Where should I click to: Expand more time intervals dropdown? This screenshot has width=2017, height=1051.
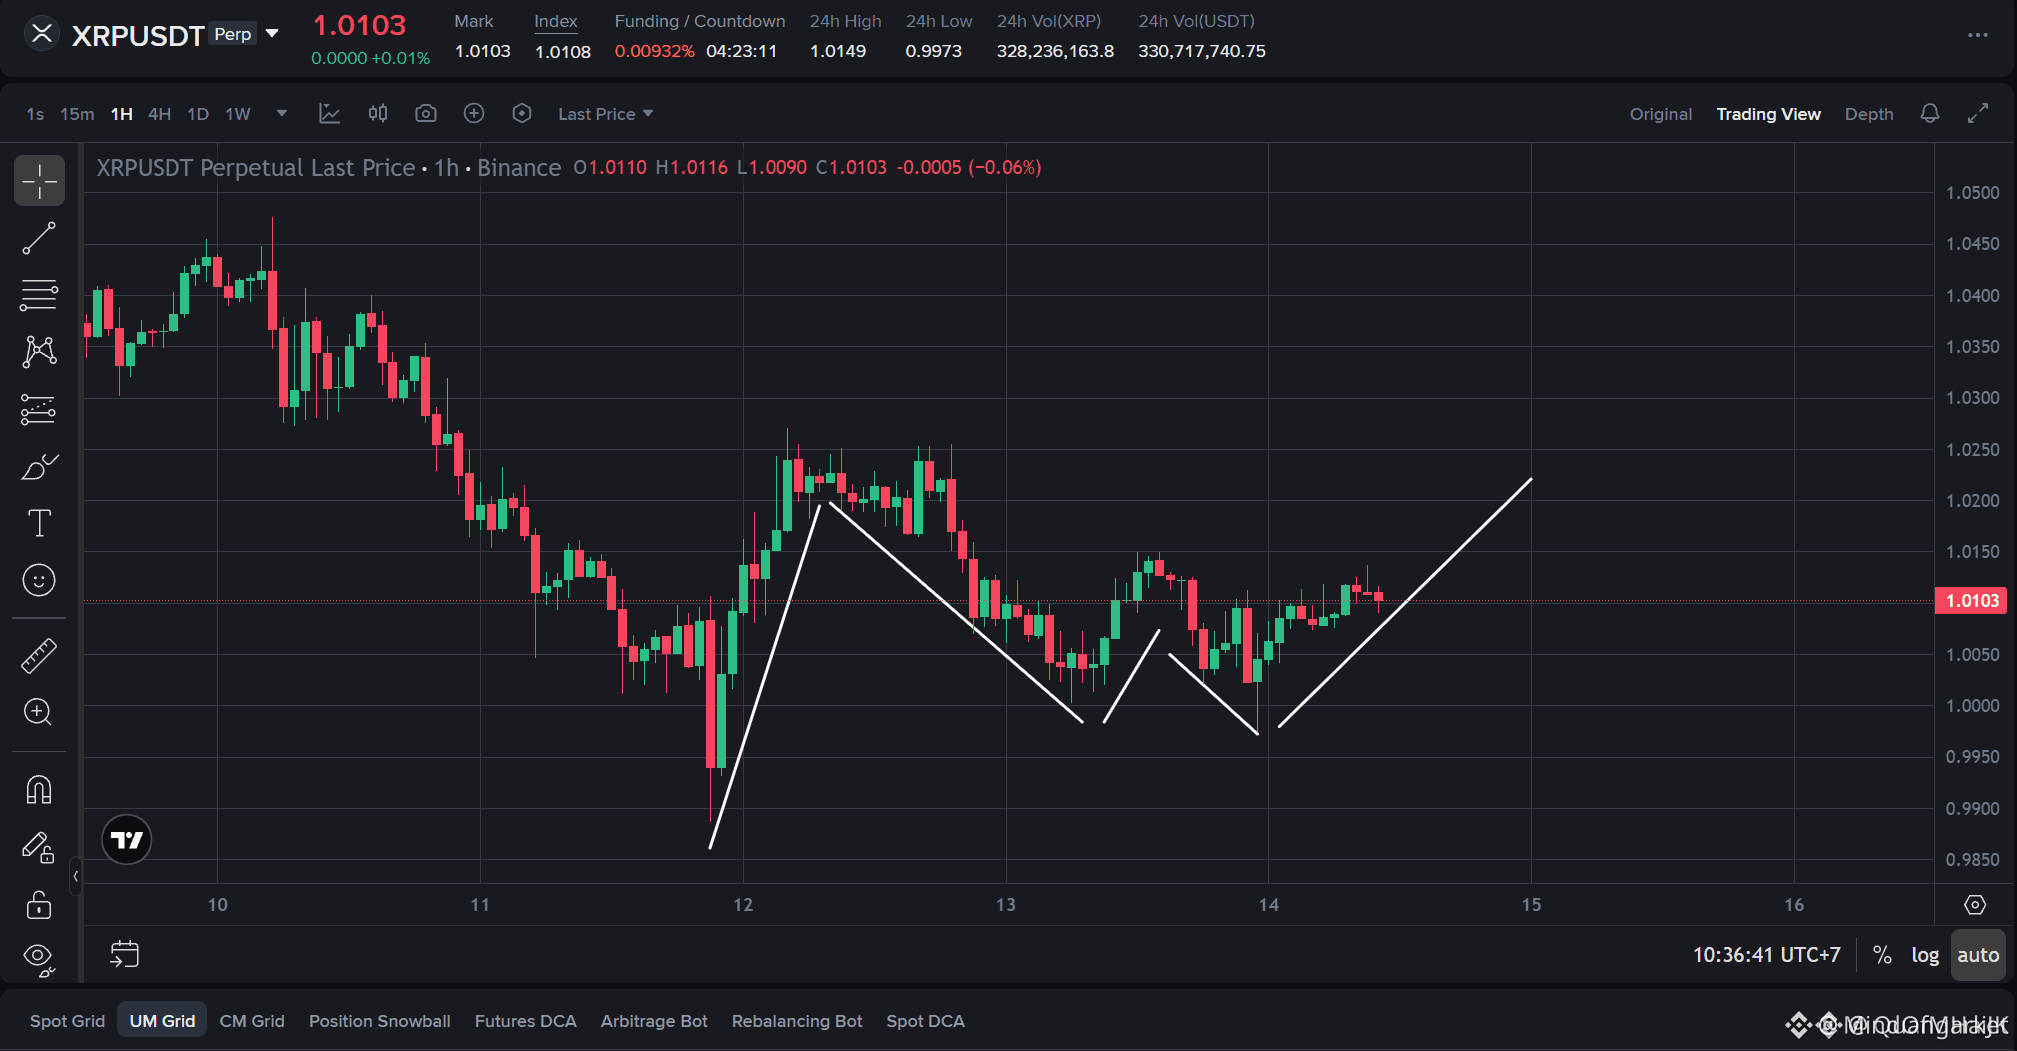pyautogui.click(x=282, y=114)
